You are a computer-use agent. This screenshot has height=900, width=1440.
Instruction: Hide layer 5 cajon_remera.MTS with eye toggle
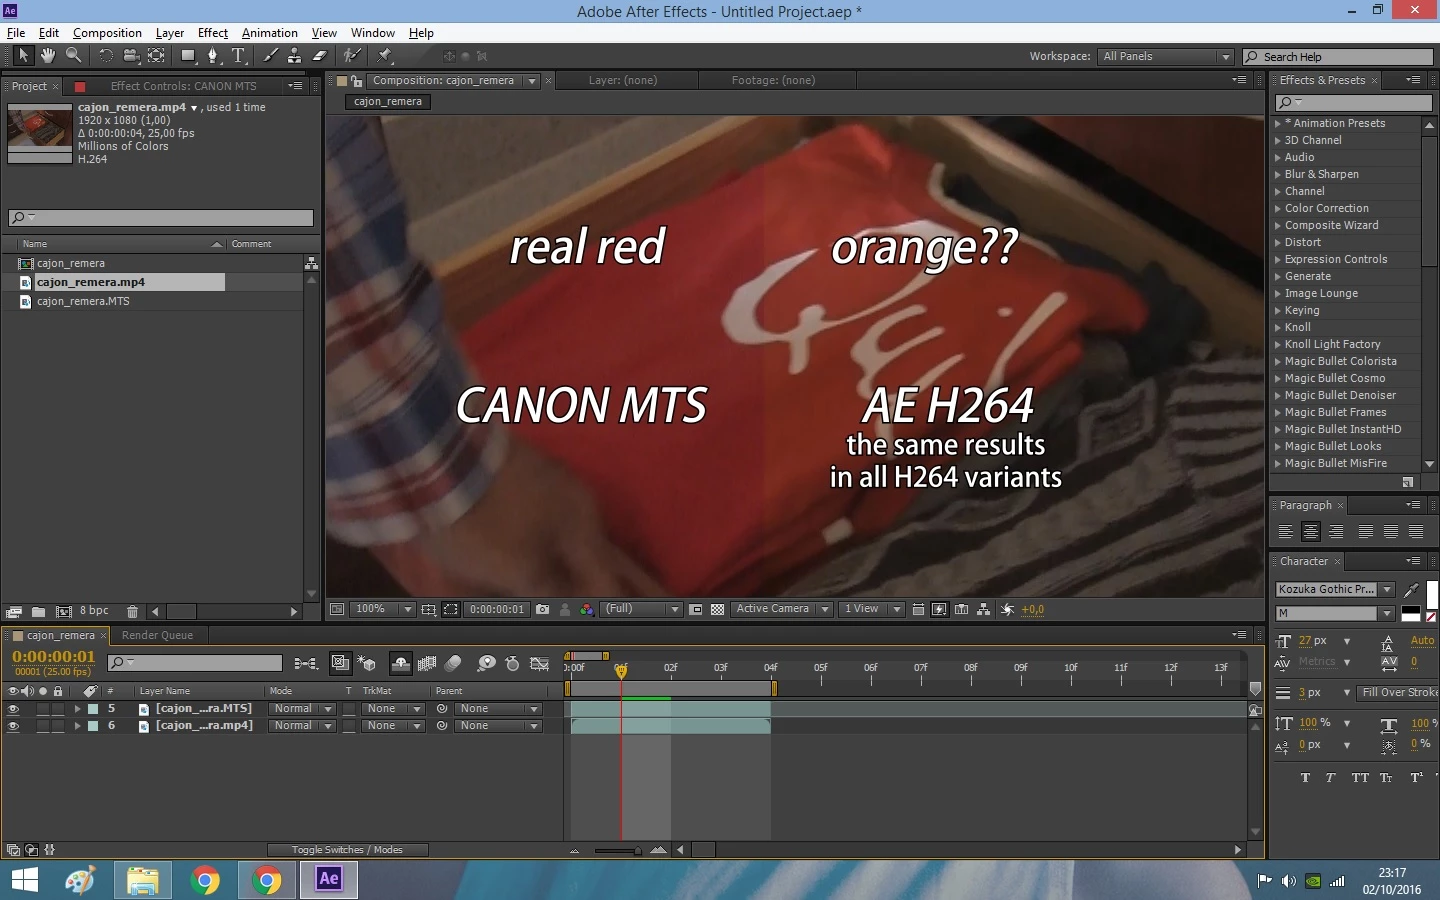click(x=13, y=709)
